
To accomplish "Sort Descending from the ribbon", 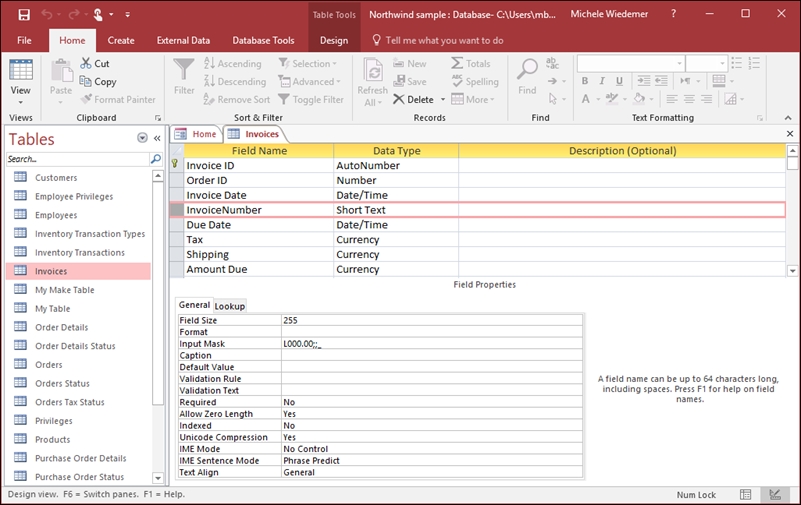I will point(234,81).
